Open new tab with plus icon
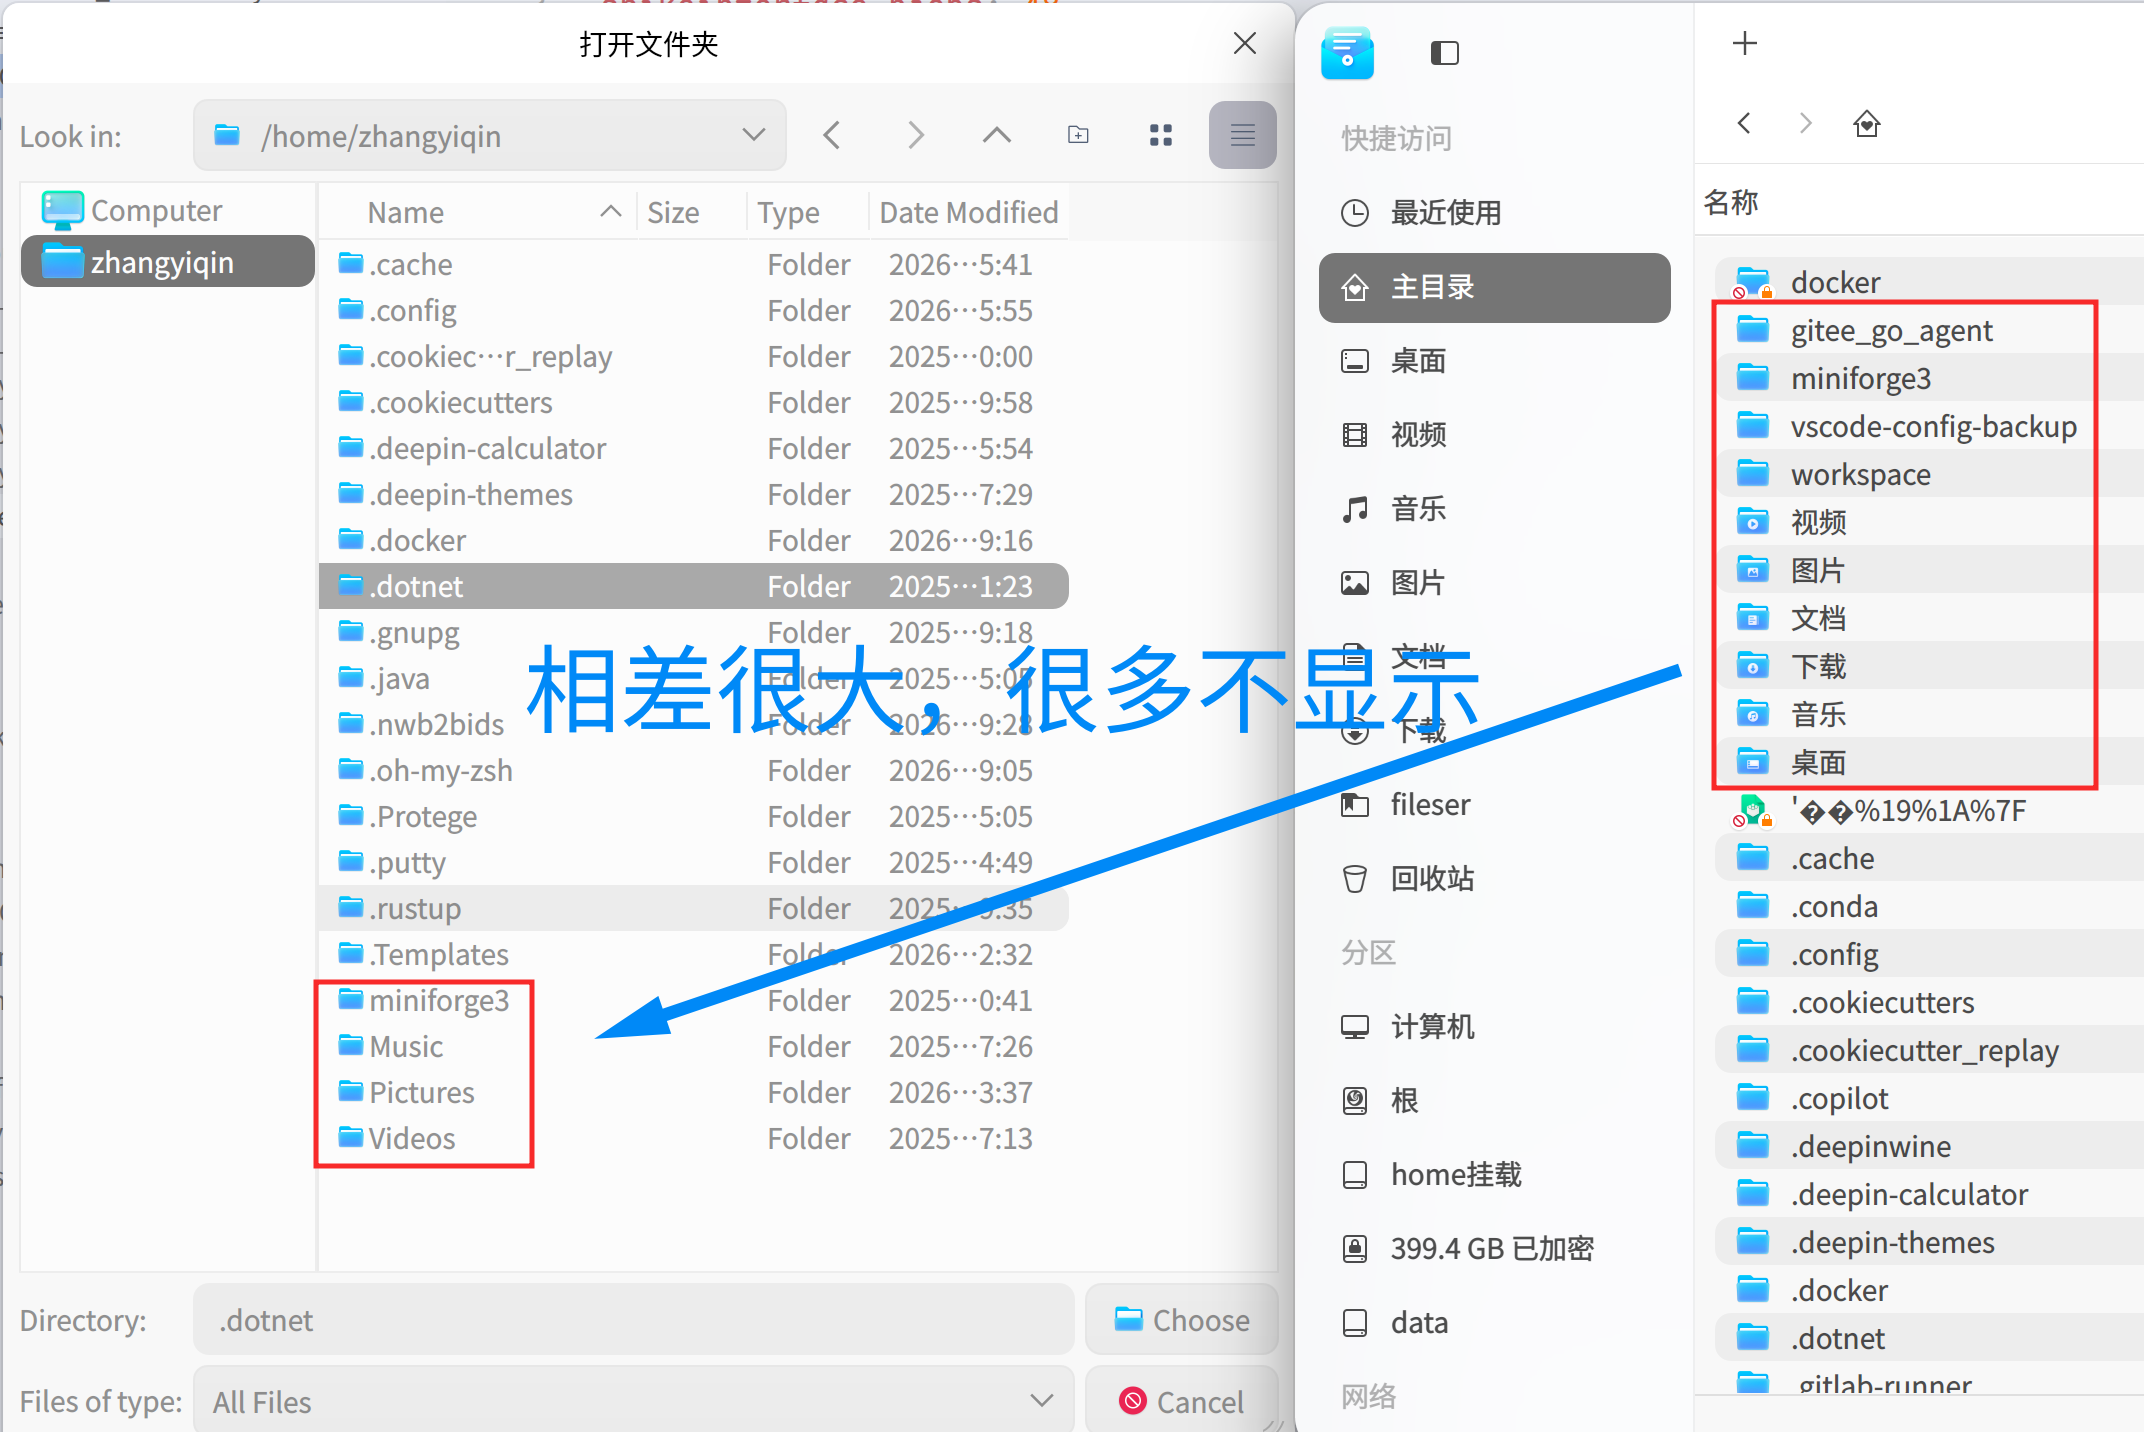 click(x=1744, y=43)
